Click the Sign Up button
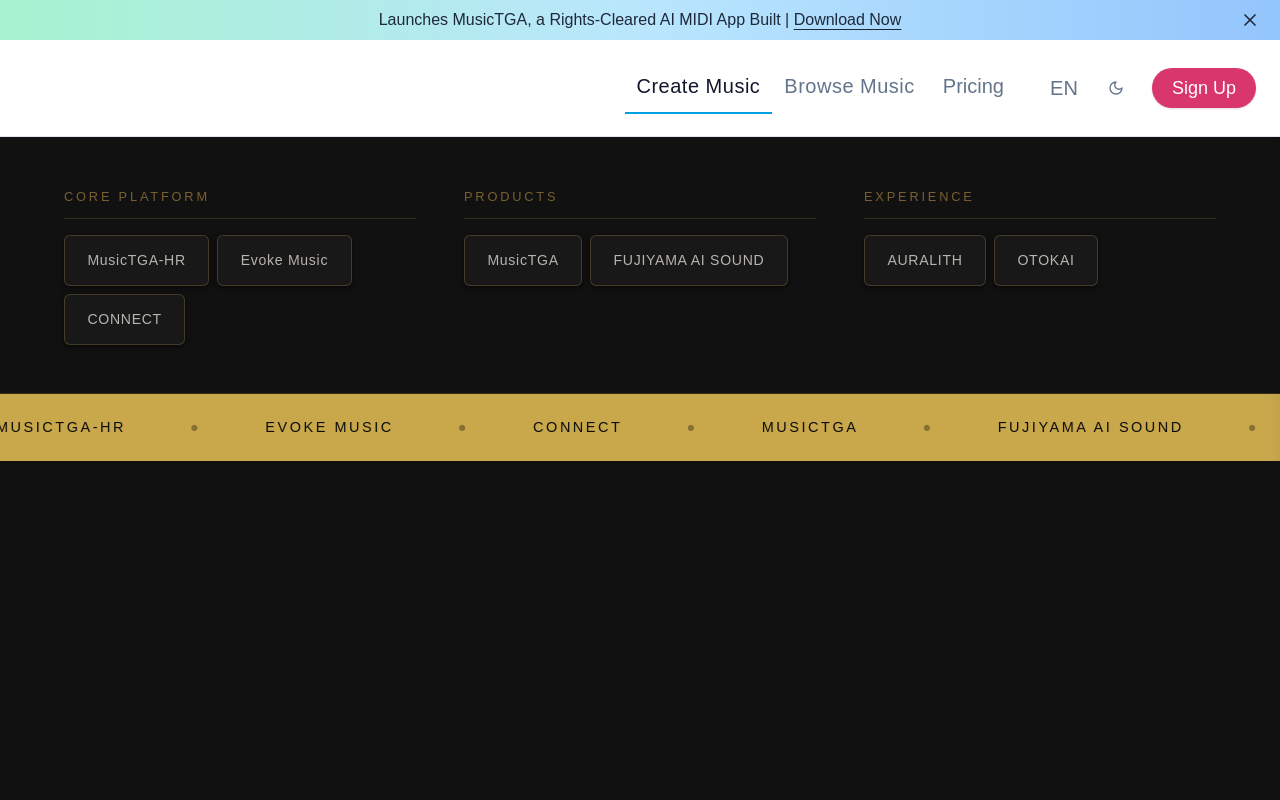Screen dimensions: 1280x800 click(1204, 88)
